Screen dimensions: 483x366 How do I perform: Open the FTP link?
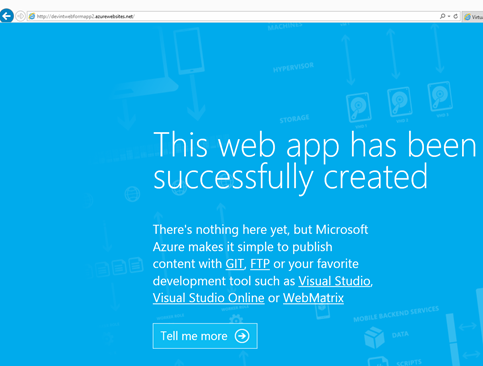point(260,264)
